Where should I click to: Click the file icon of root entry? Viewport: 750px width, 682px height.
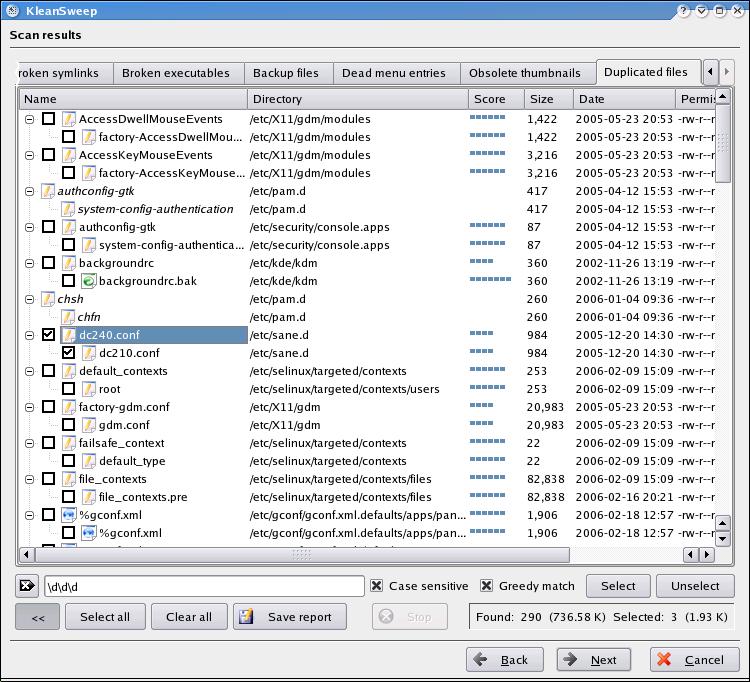pos(88,389)
